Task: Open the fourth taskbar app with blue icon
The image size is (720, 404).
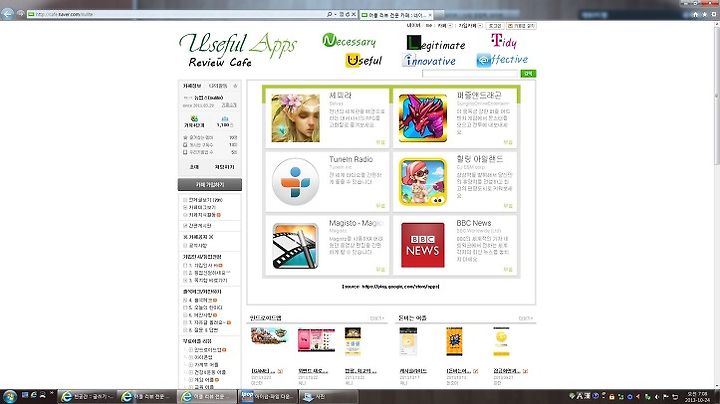Action: tap(268, 396)
